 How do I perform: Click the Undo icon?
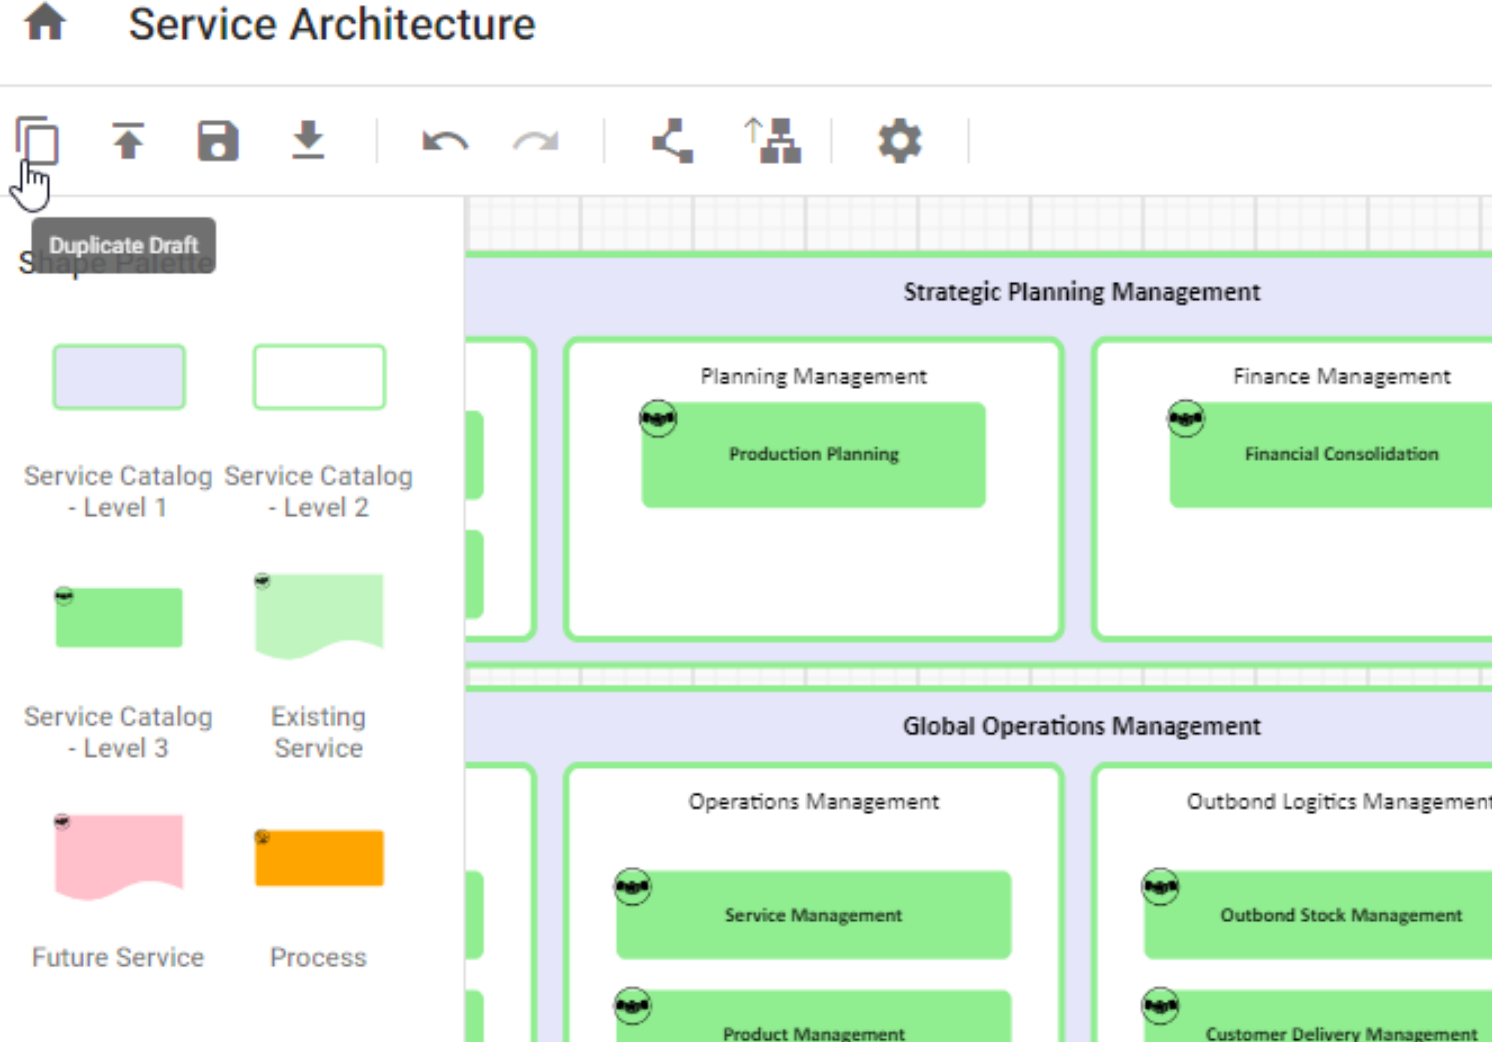[x=444, y=140]
